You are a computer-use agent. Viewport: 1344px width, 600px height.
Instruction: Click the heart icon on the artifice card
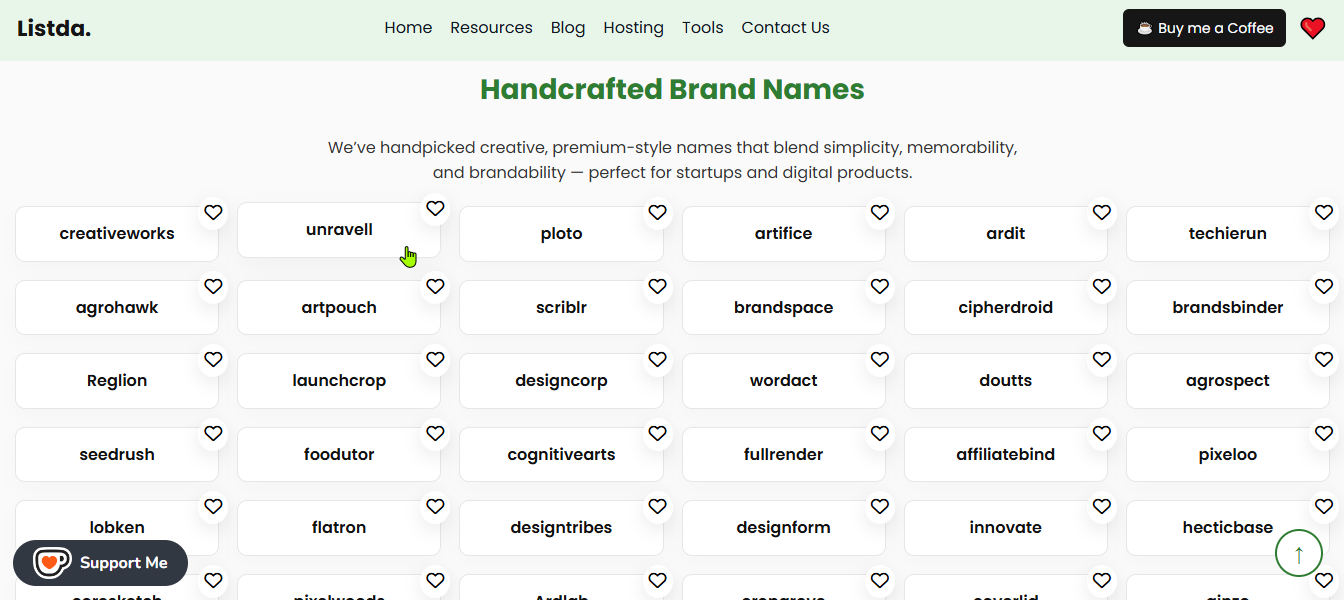[879, 212]
